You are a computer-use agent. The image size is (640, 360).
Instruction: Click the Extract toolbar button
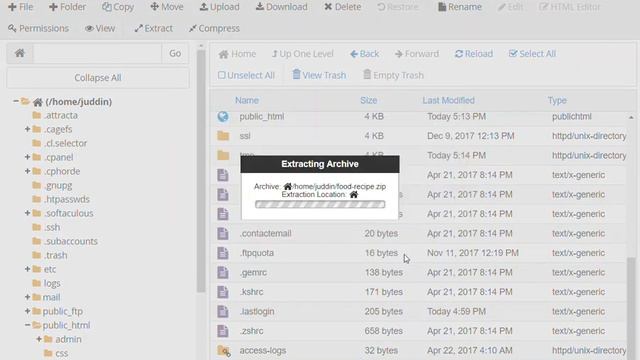click(x=153, y=28)
